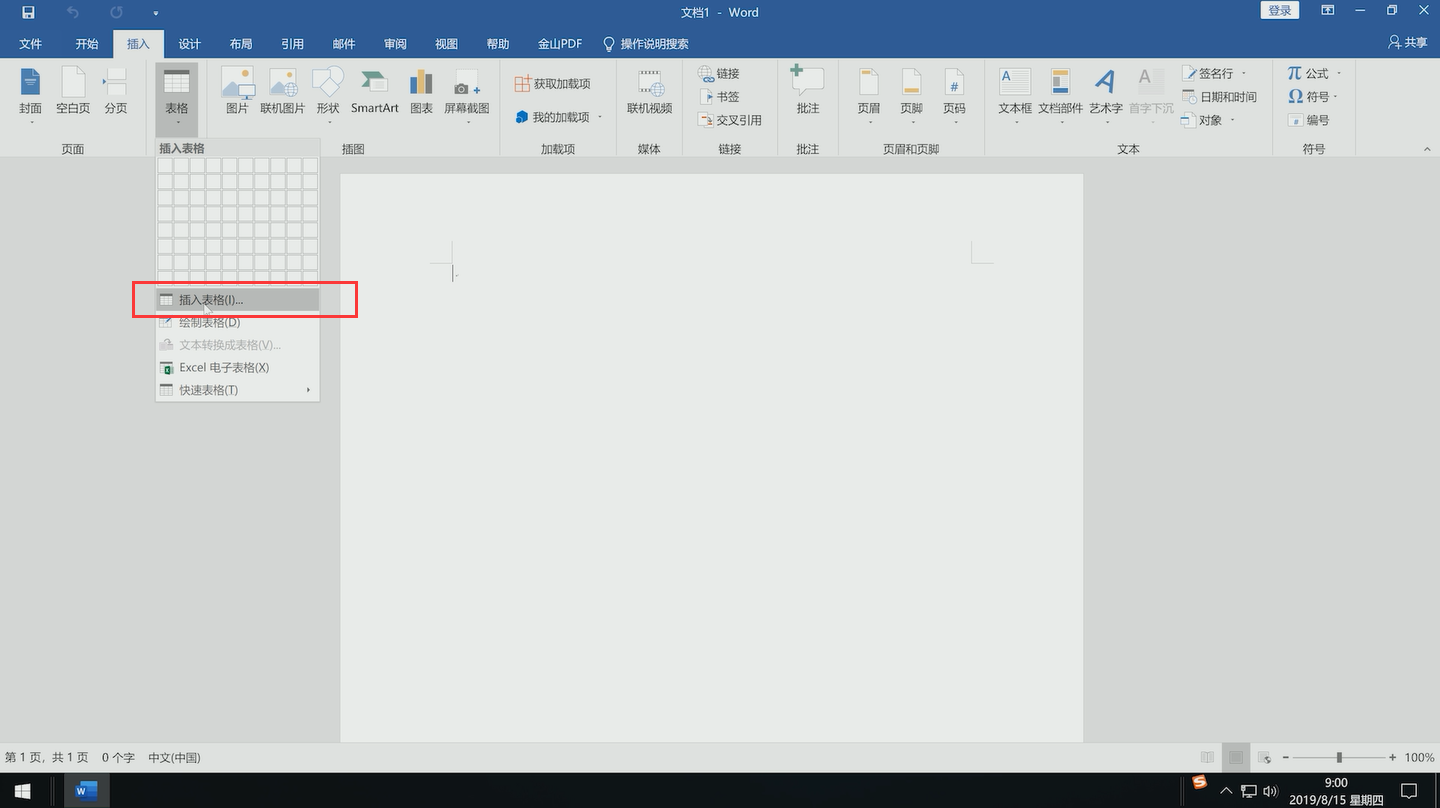
Task: Insert a chart (图表)
Action: [x=421, y=92]
